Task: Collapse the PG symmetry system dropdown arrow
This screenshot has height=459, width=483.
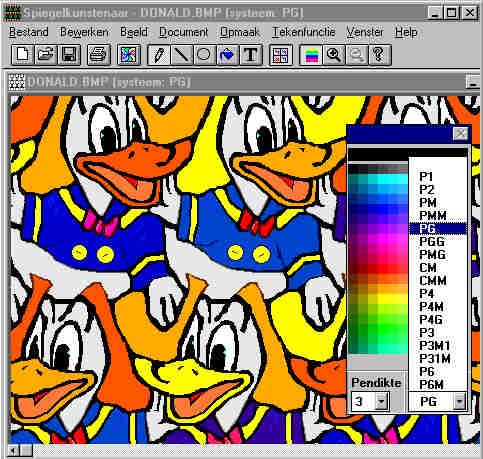Action: click(x=459, y=401)
